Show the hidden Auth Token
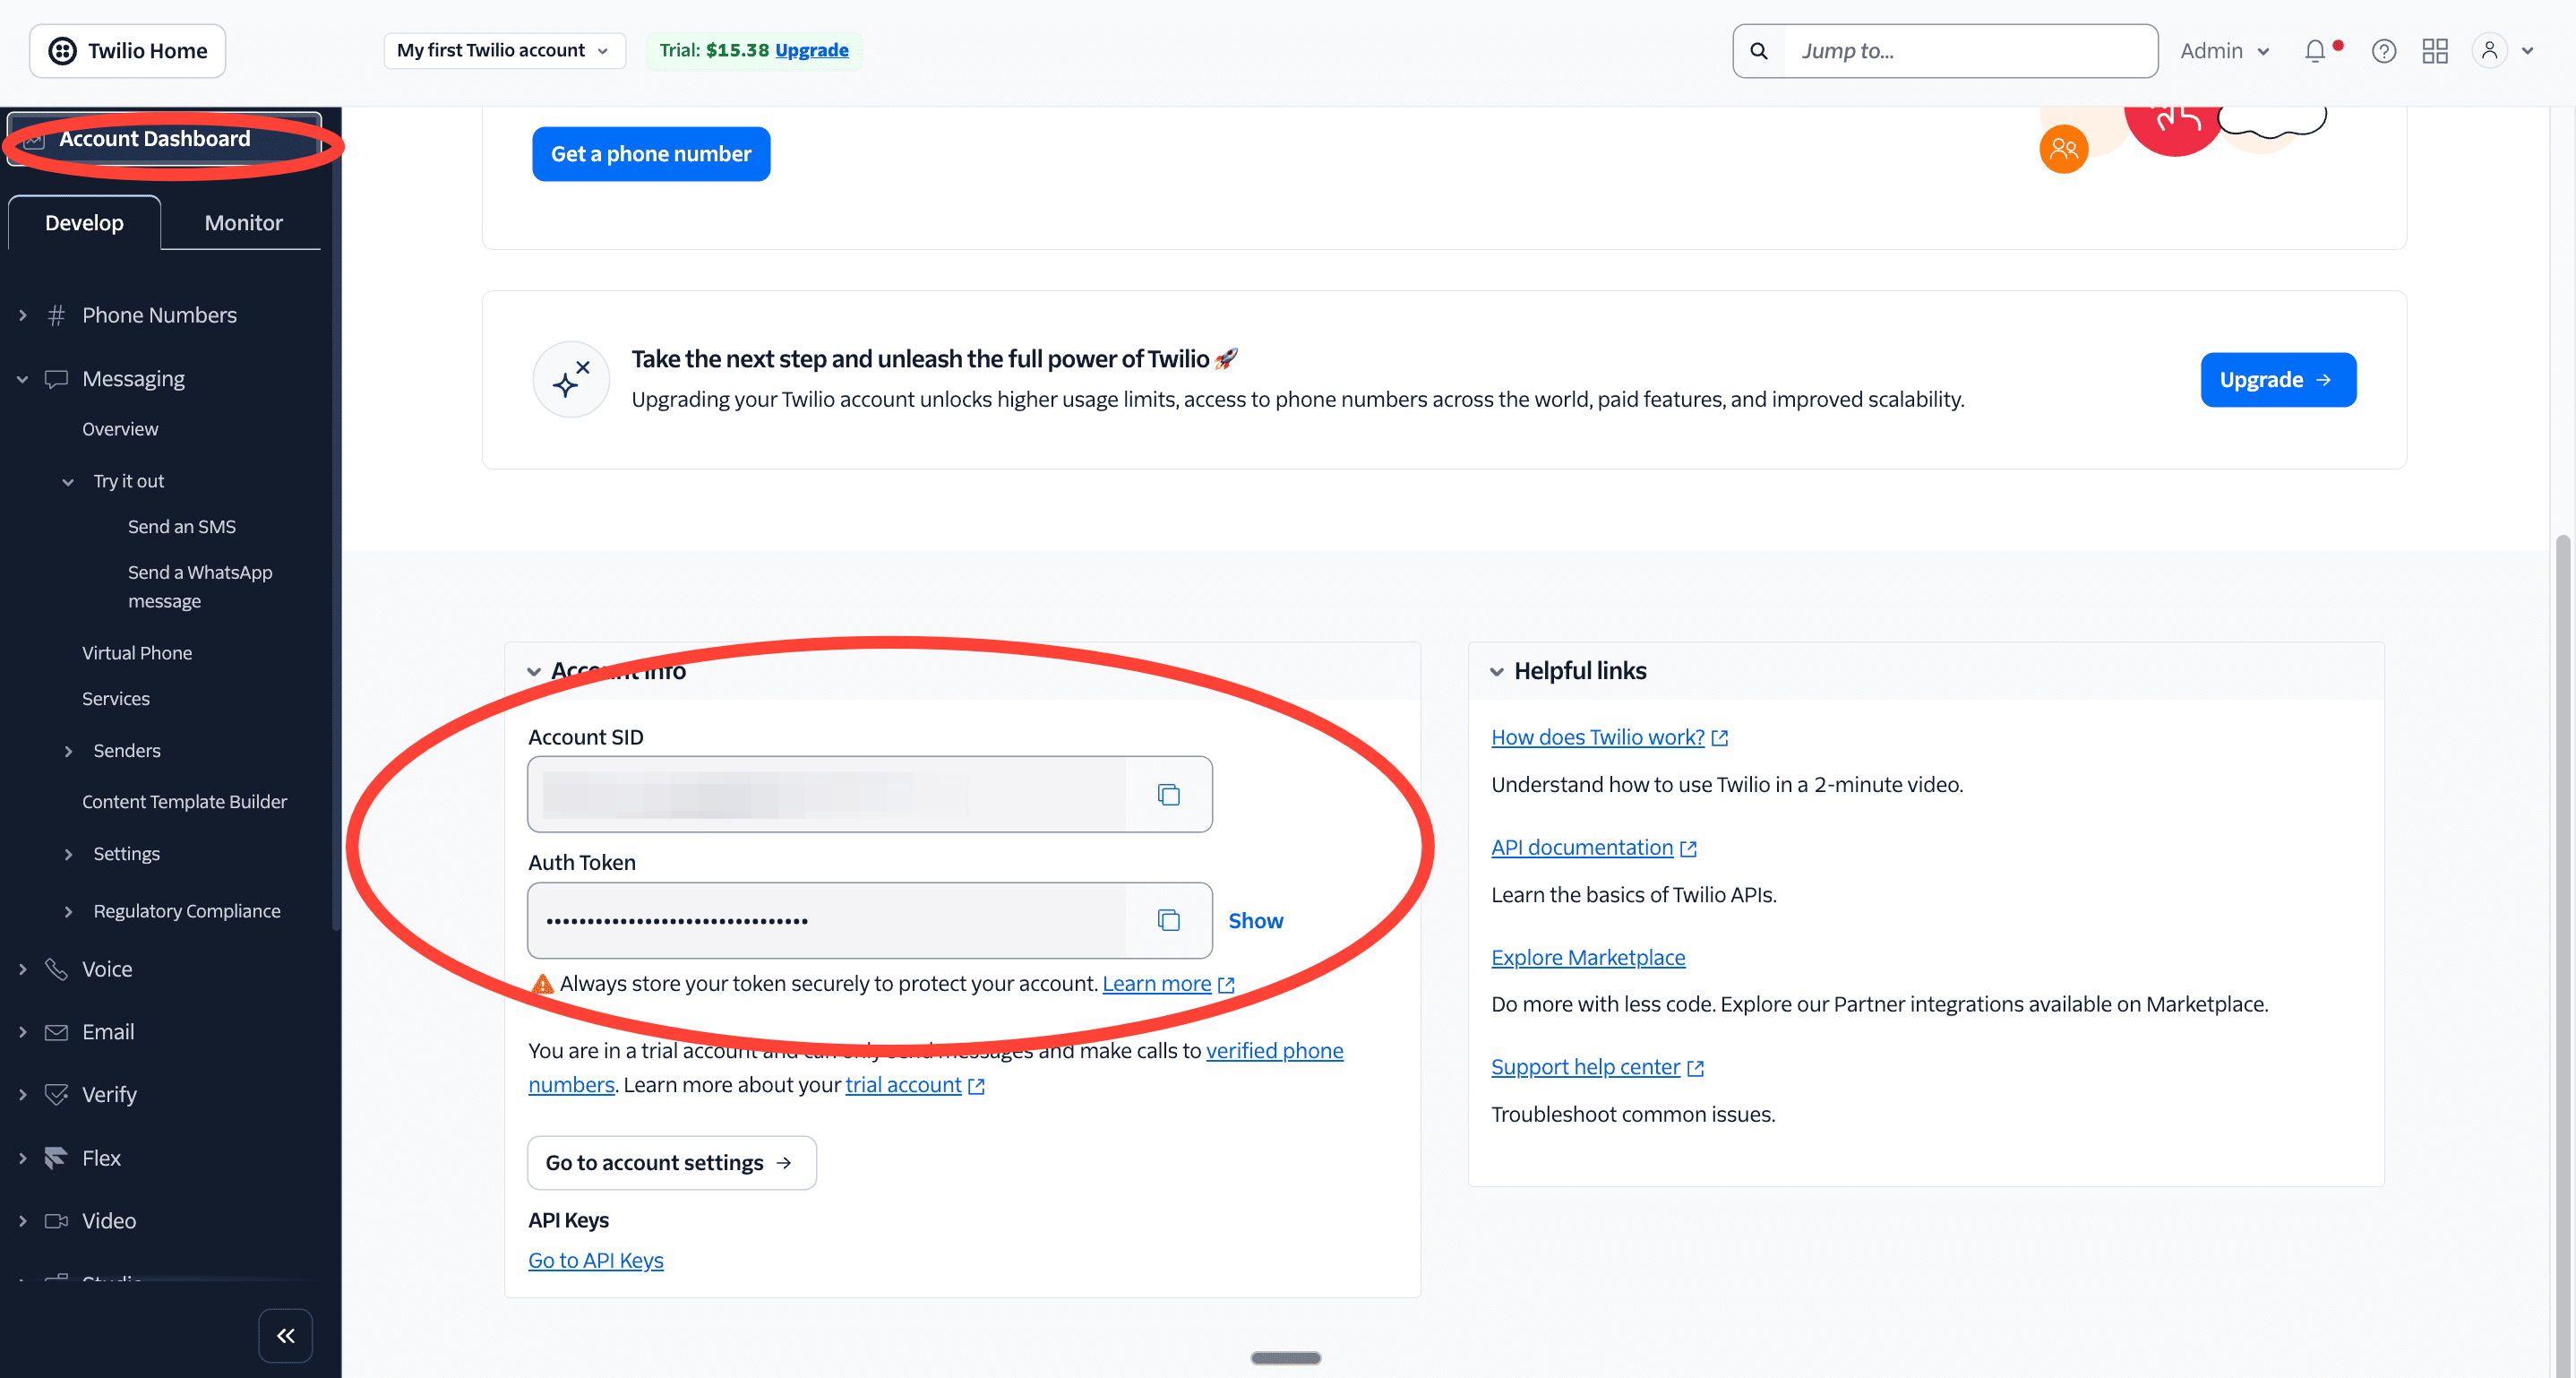The image size is (2576, 1378). 1255,920
